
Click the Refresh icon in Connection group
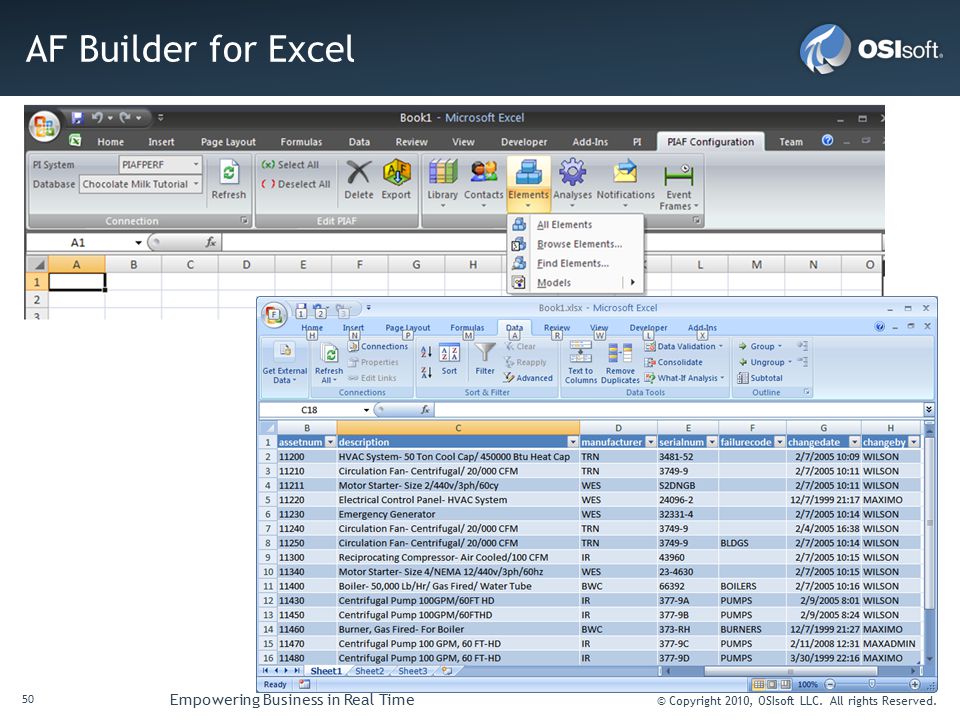pos(228,172)
